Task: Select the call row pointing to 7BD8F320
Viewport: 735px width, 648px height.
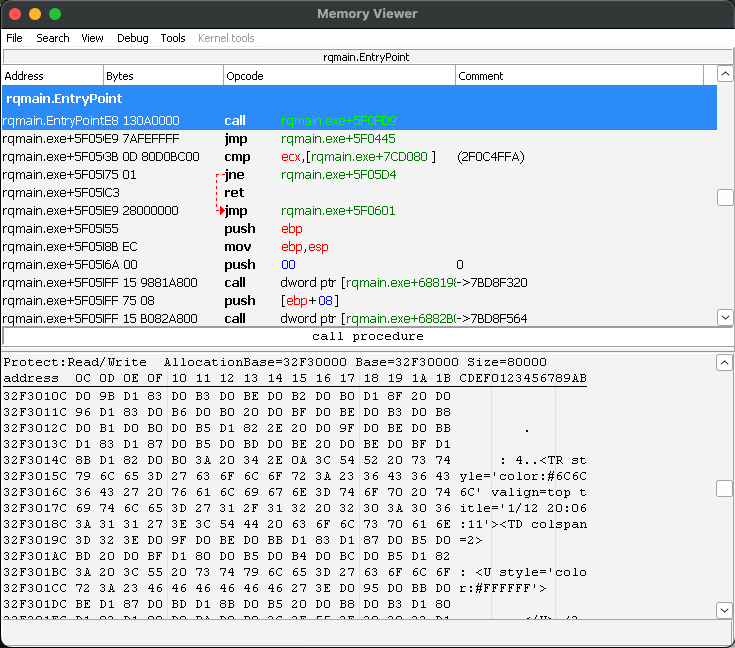Action: point(359,283)
